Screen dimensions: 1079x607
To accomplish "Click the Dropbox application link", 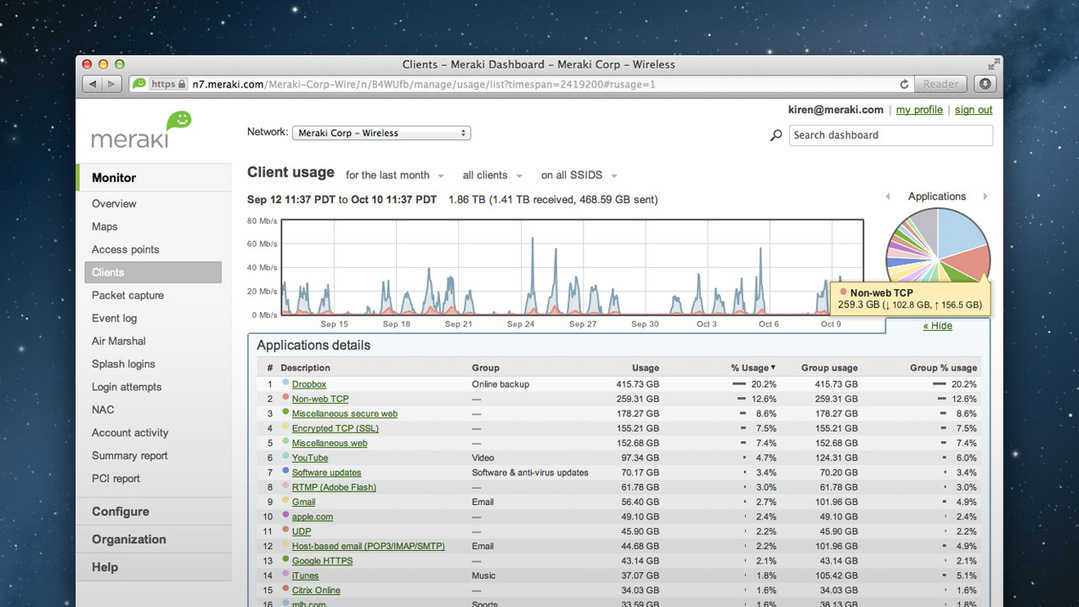I will click(309, 384).
